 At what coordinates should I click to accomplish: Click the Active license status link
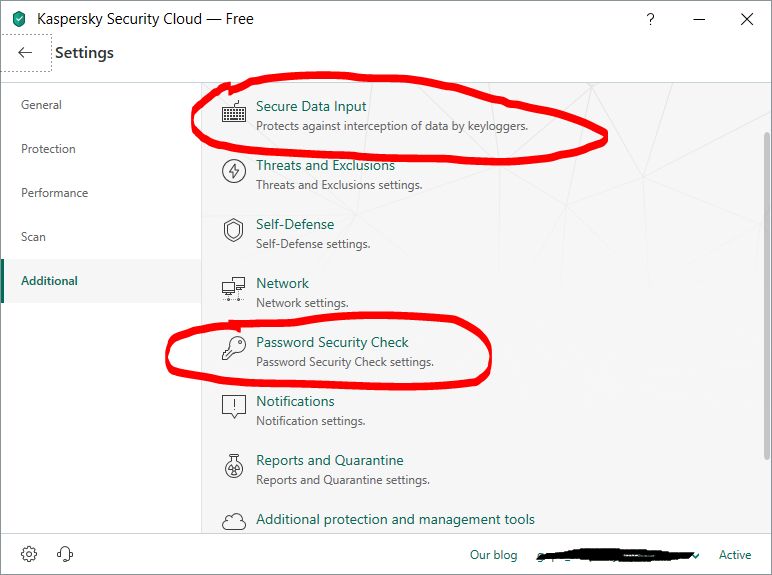[x=735, y=555]
